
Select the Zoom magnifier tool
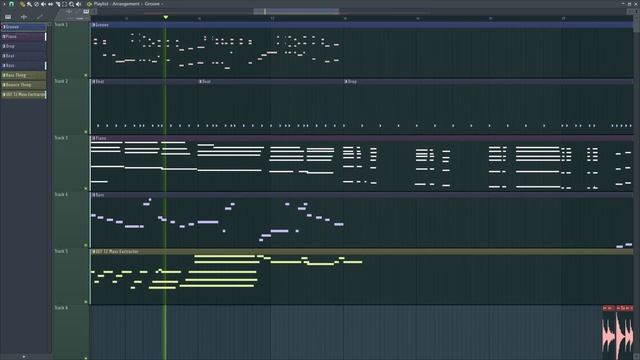click(71, 4)
